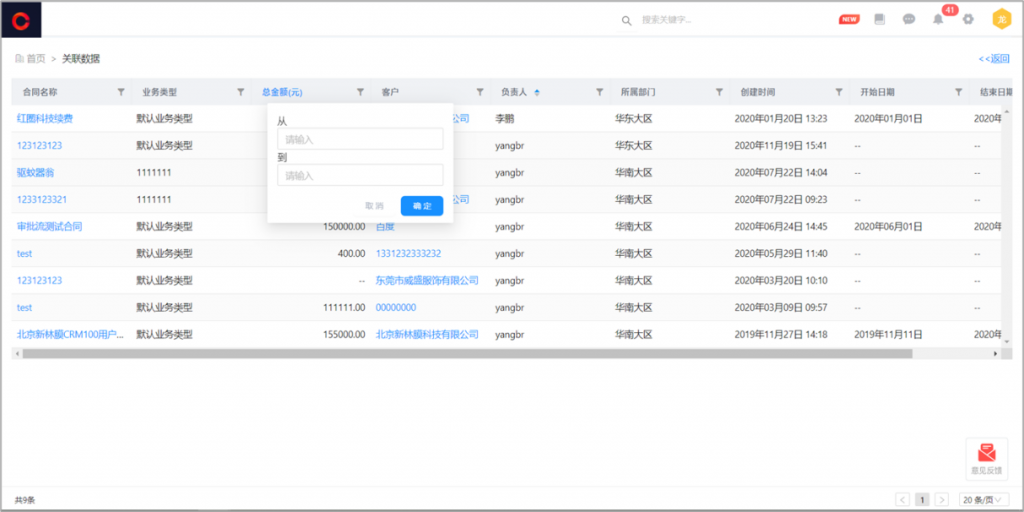The width and height of the screenshot is (1024, 512).
Task: Sort by the 负责人 column arrow
Action: pos(537,92)
